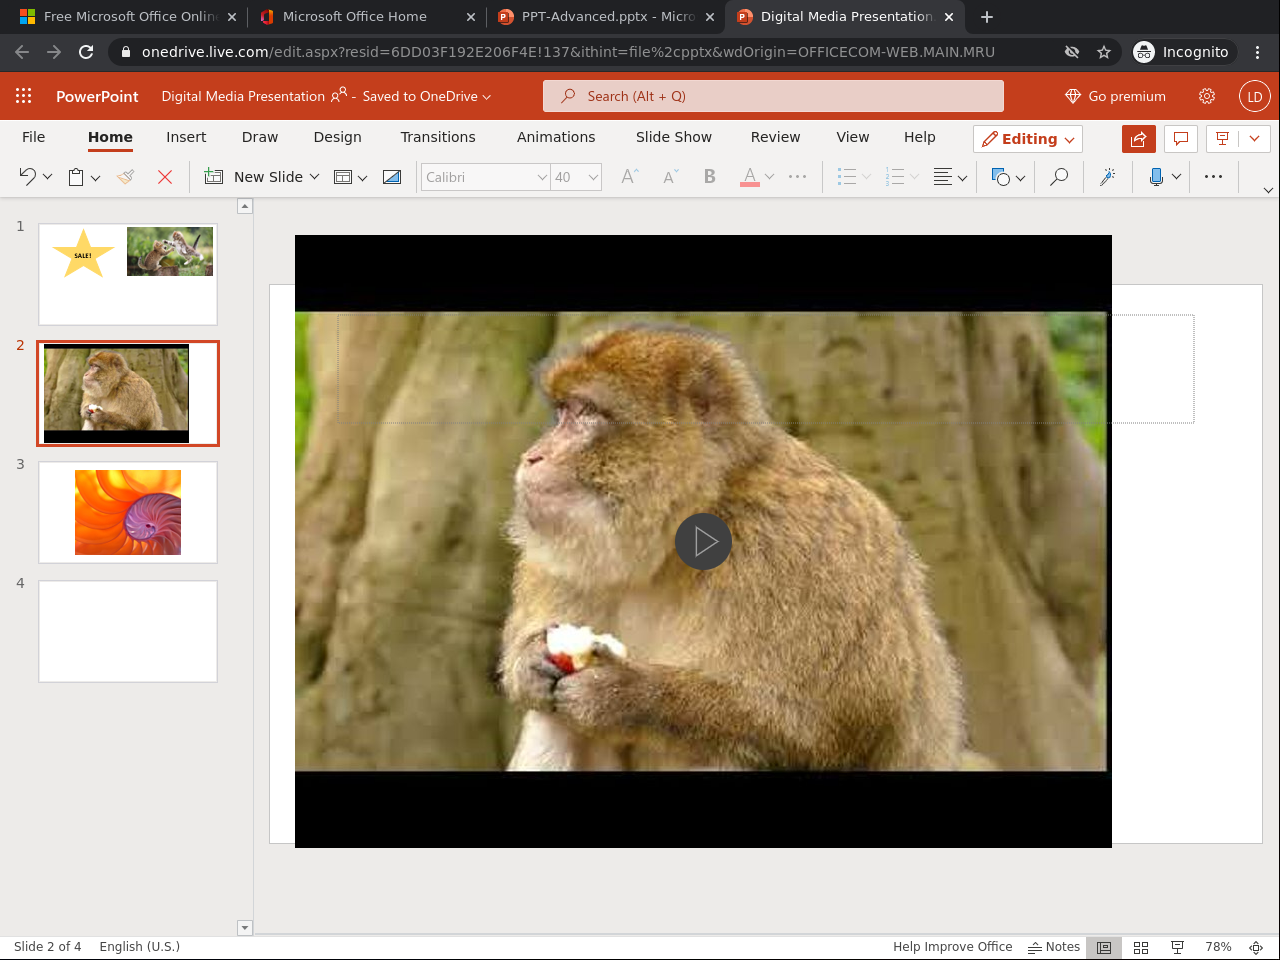Image resolution: width=1280 pixels, height=960 pixels.
Task: Switch to Slide Sorter view icon
Action: (x=1141, y=947)
